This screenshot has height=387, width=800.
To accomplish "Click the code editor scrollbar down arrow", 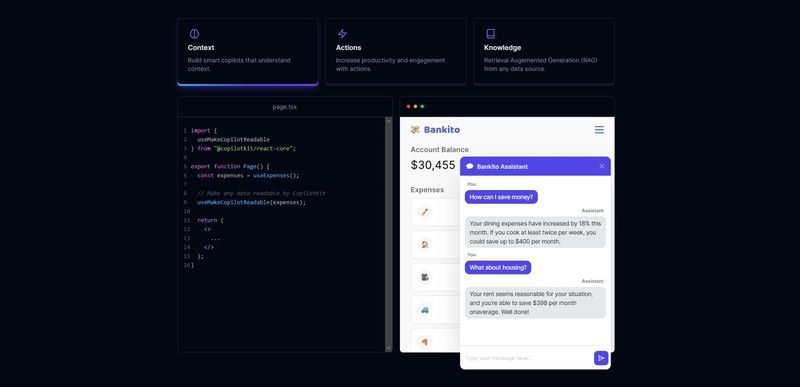I will pyautogui.click(x=389, y=348).
